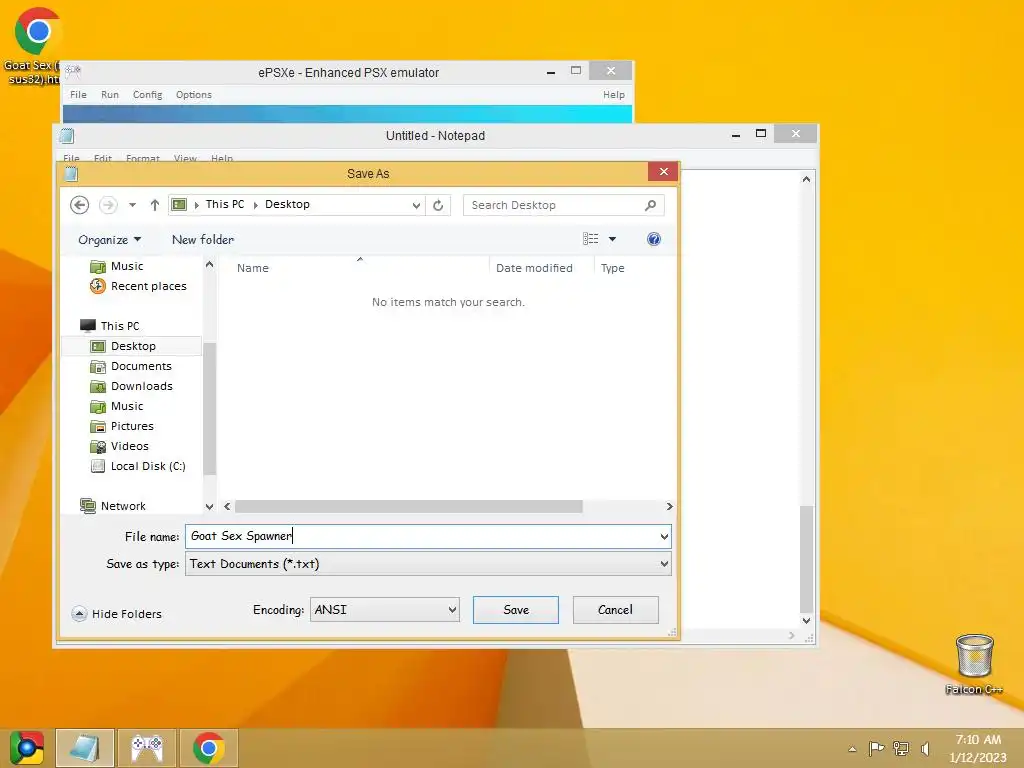
Task: Close the Save As dialog
Action: click(664, 172)
